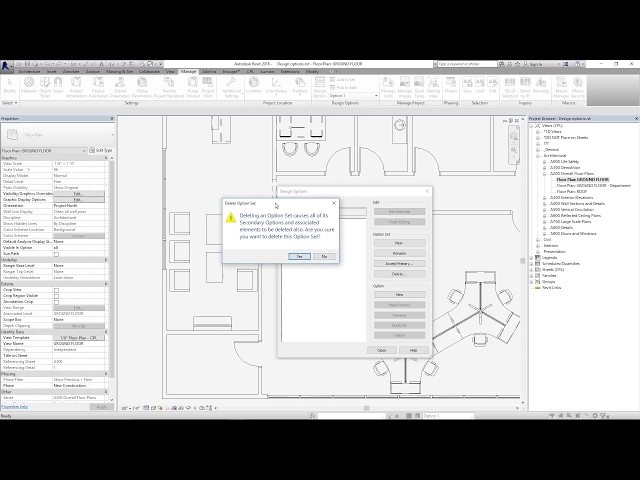The width and height of the screenshot is (640, 480).
Task: Open Object Styles from the ribbon
Action: pos(45,87)
